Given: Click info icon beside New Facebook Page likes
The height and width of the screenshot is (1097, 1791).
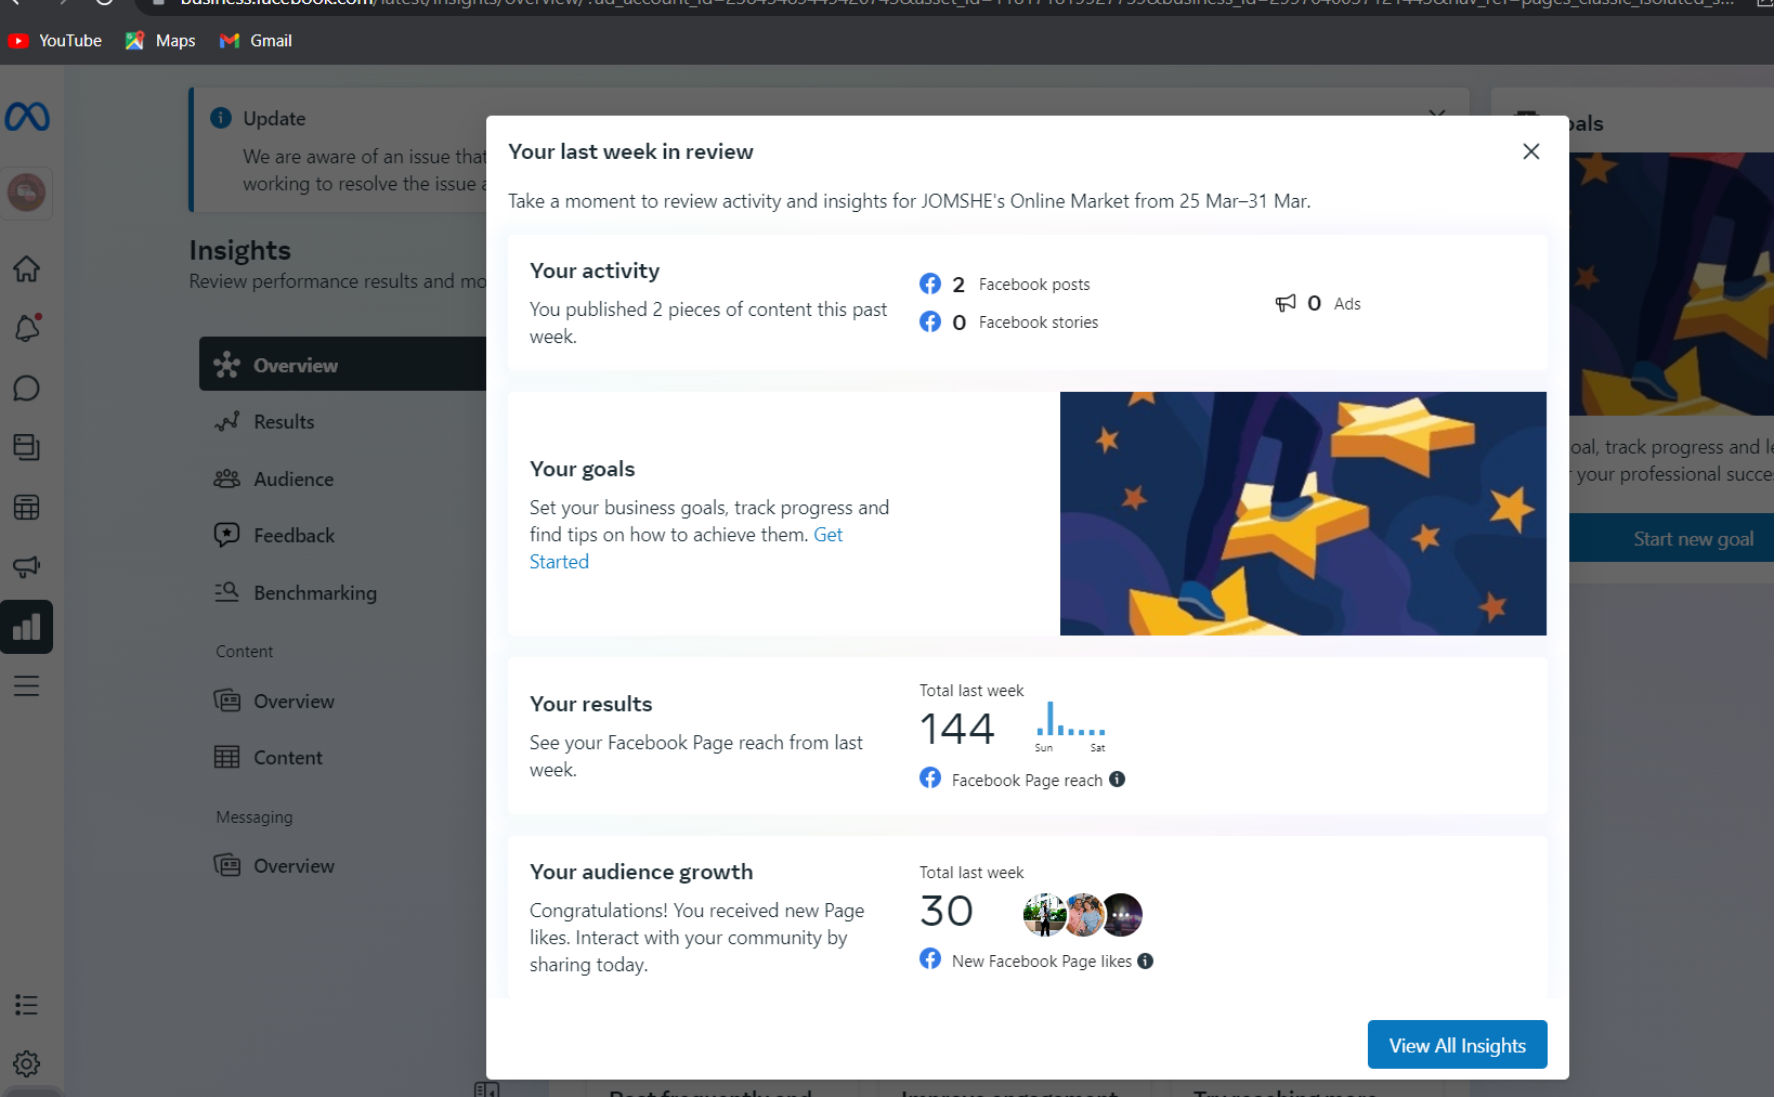Looking at the screenshot, I should point(1146,961).
